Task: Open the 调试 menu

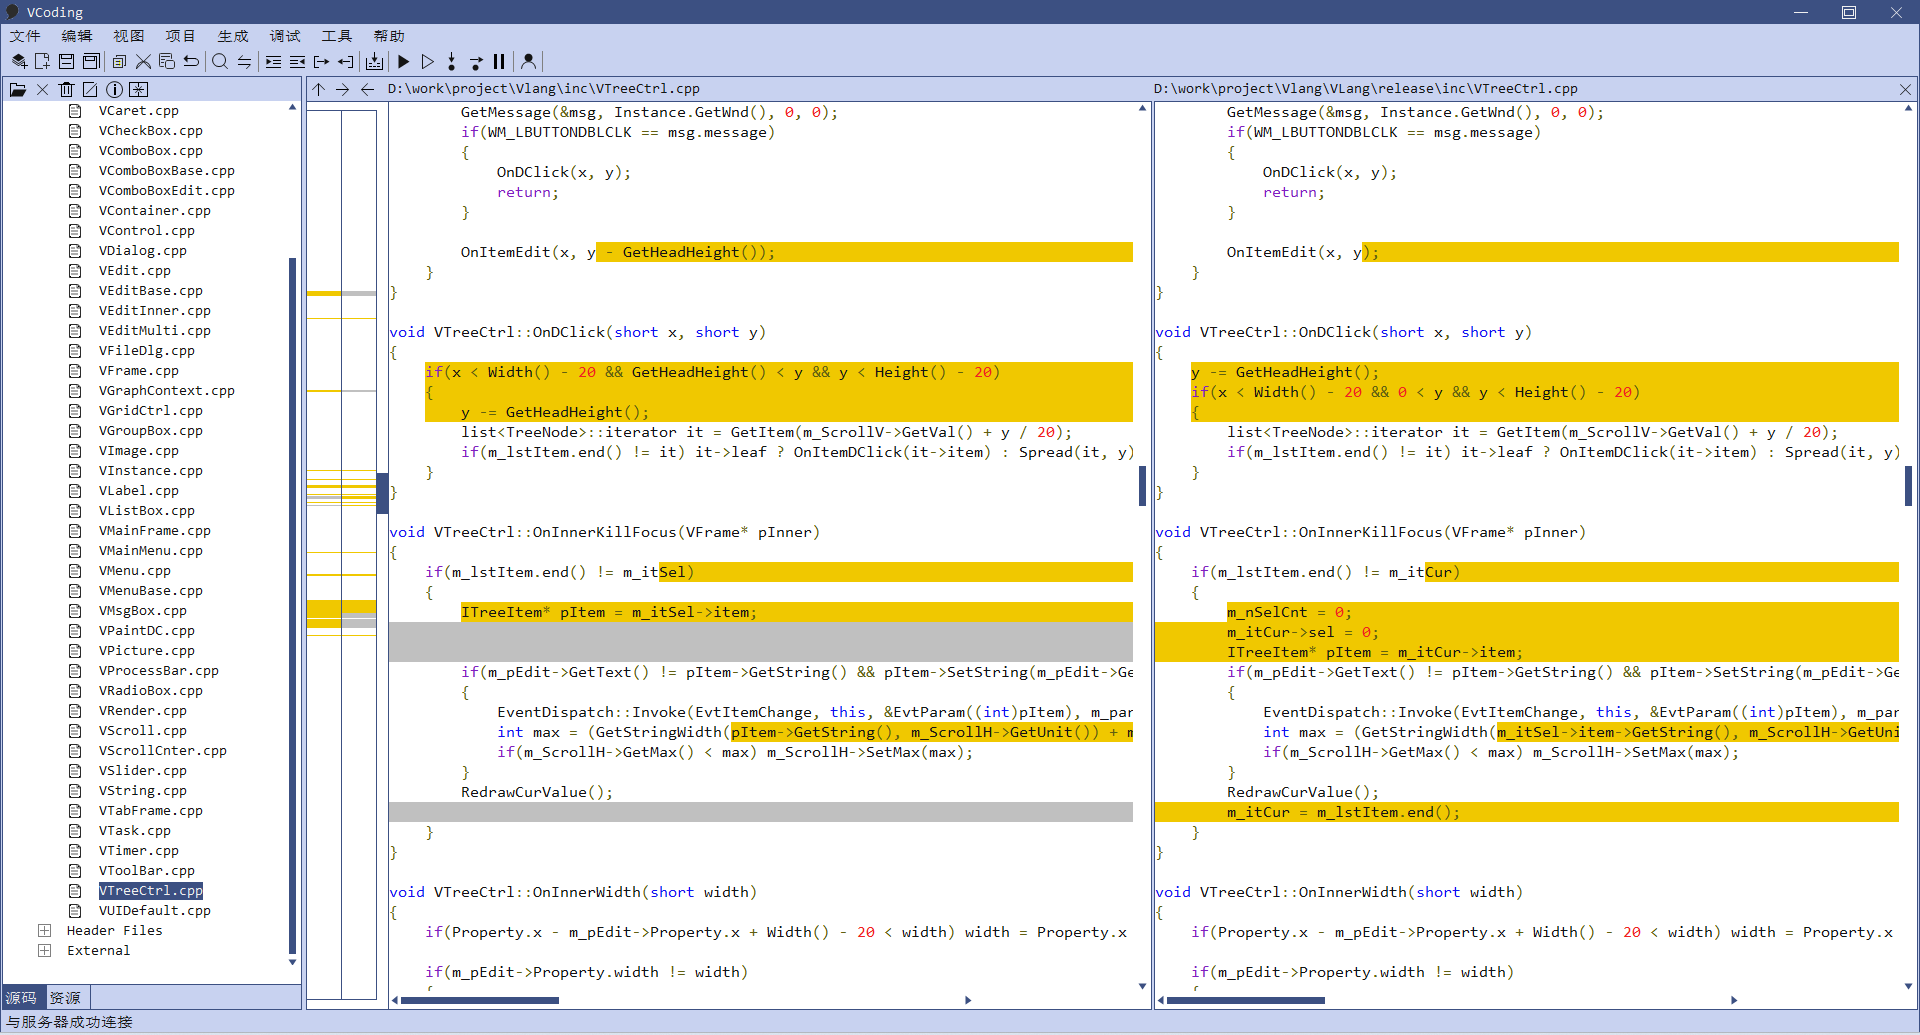Action: (x=284, y=36)
